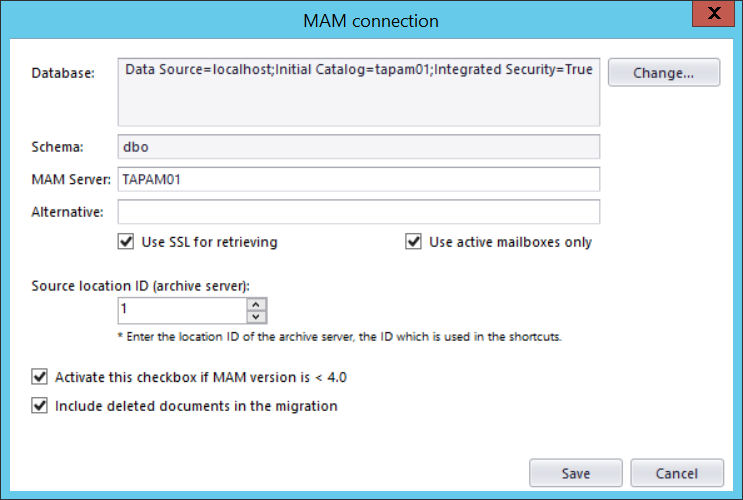Screen dimensions: 743x500
Task: Uncheck Use active mailboxes only
Action: (413, 242)
